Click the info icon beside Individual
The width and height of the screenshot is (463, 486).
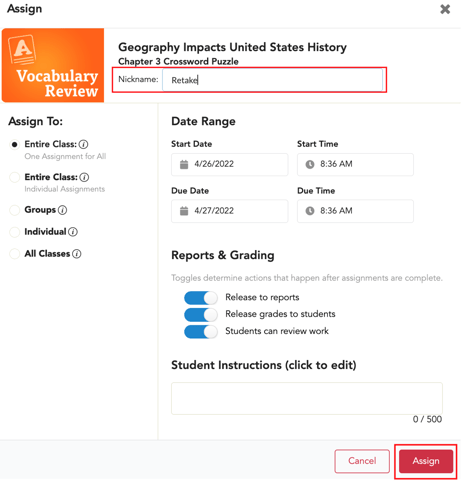[x=73, y=232]
